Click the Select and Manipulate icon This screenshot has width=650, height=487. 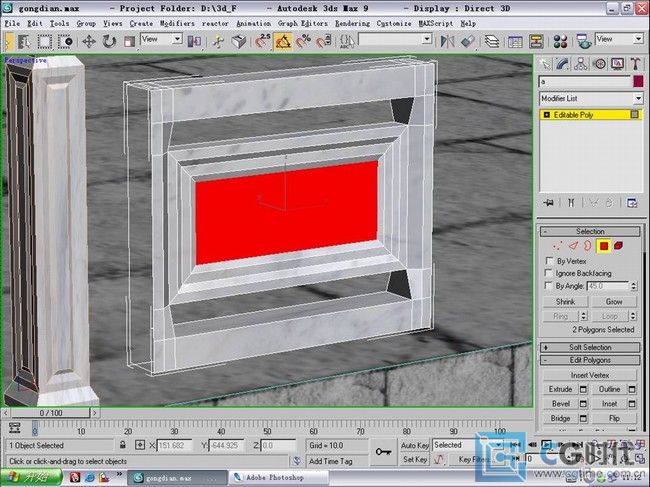218,41
